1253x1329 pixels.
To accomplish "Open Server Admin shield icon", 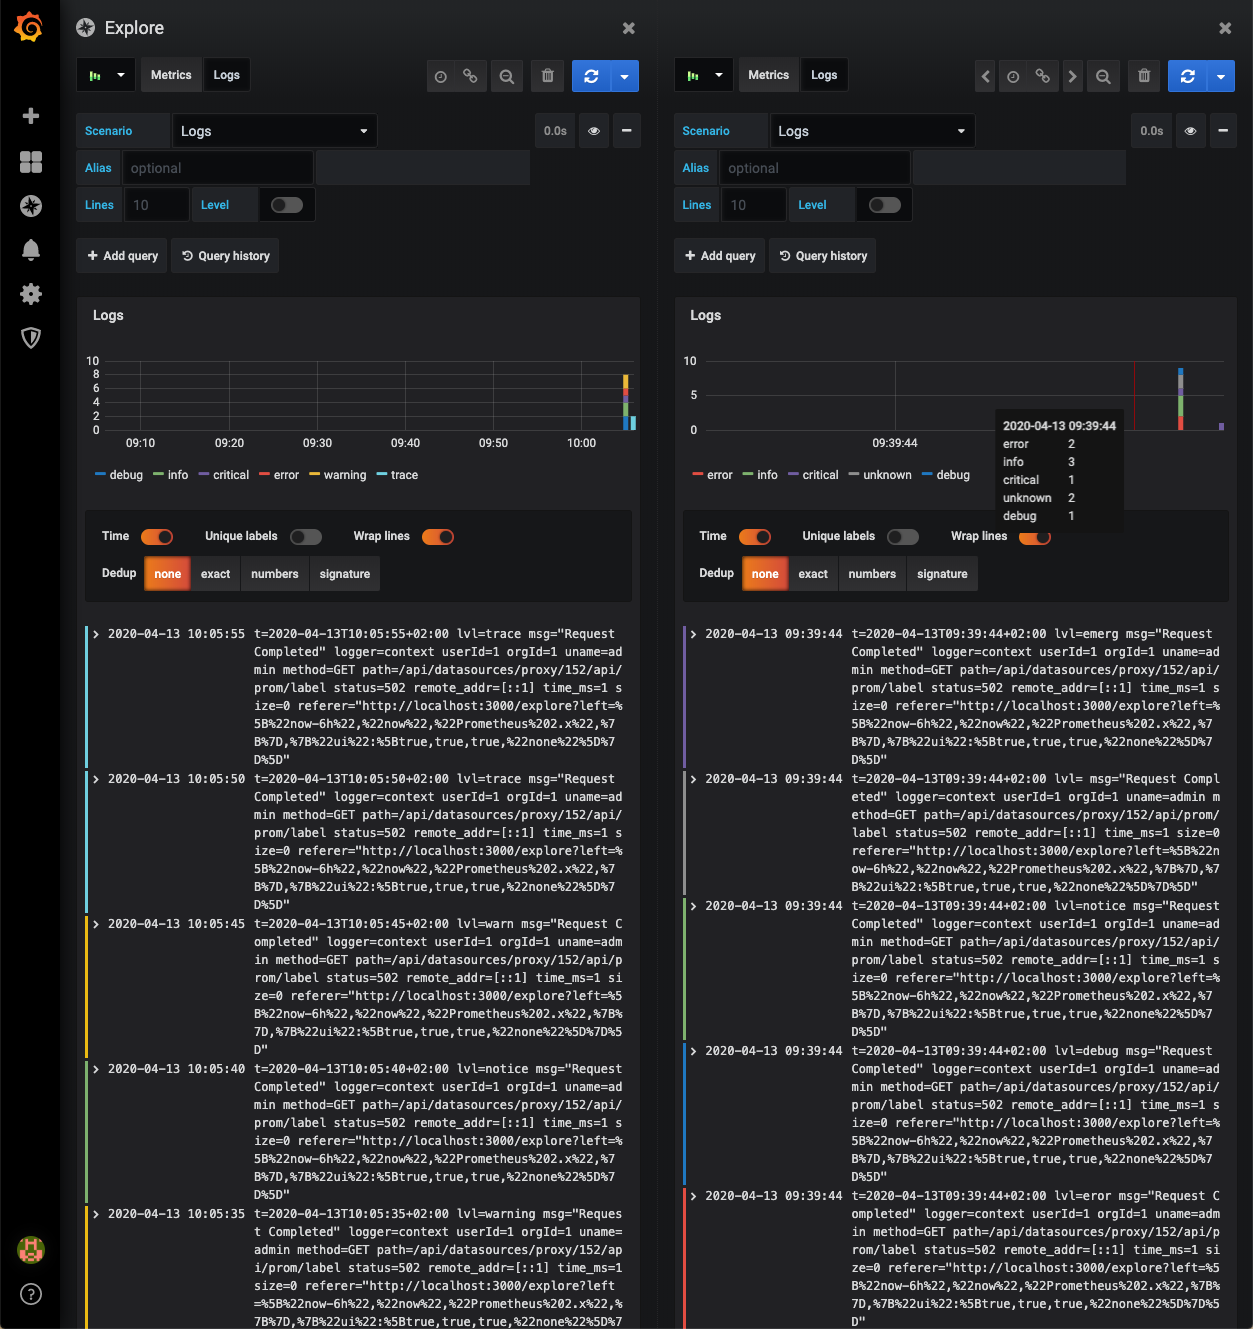I will click(x=31, y=338).
